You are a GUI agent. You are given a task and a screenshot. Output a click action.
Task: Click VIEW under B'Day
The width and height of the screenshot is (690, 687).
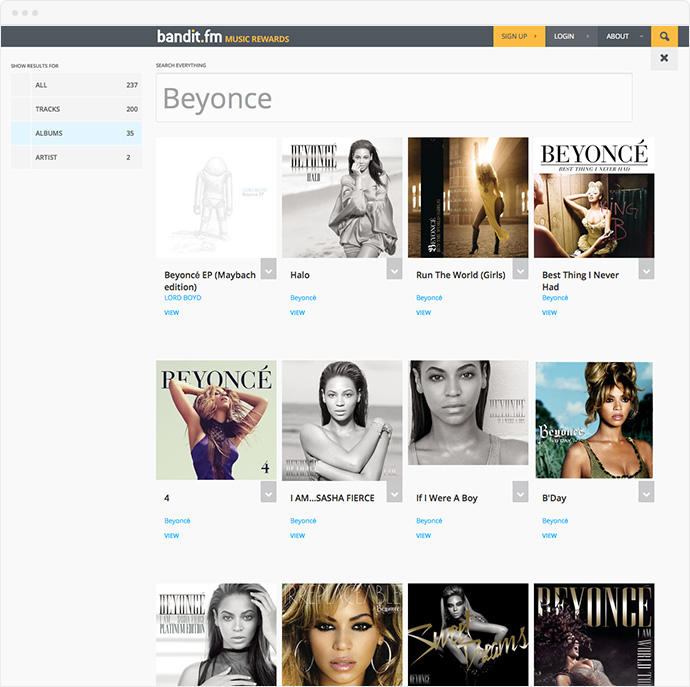click(x=549, y=536)
